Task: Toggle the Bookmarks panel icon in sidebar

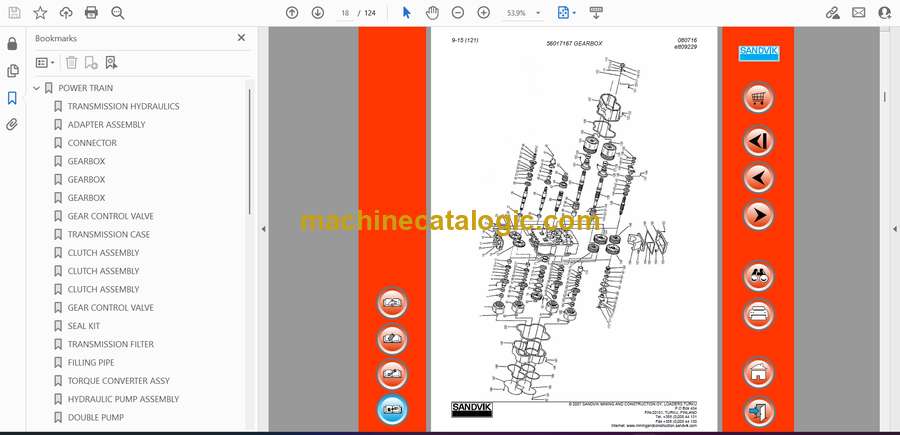Action: (x=12, y=98)
